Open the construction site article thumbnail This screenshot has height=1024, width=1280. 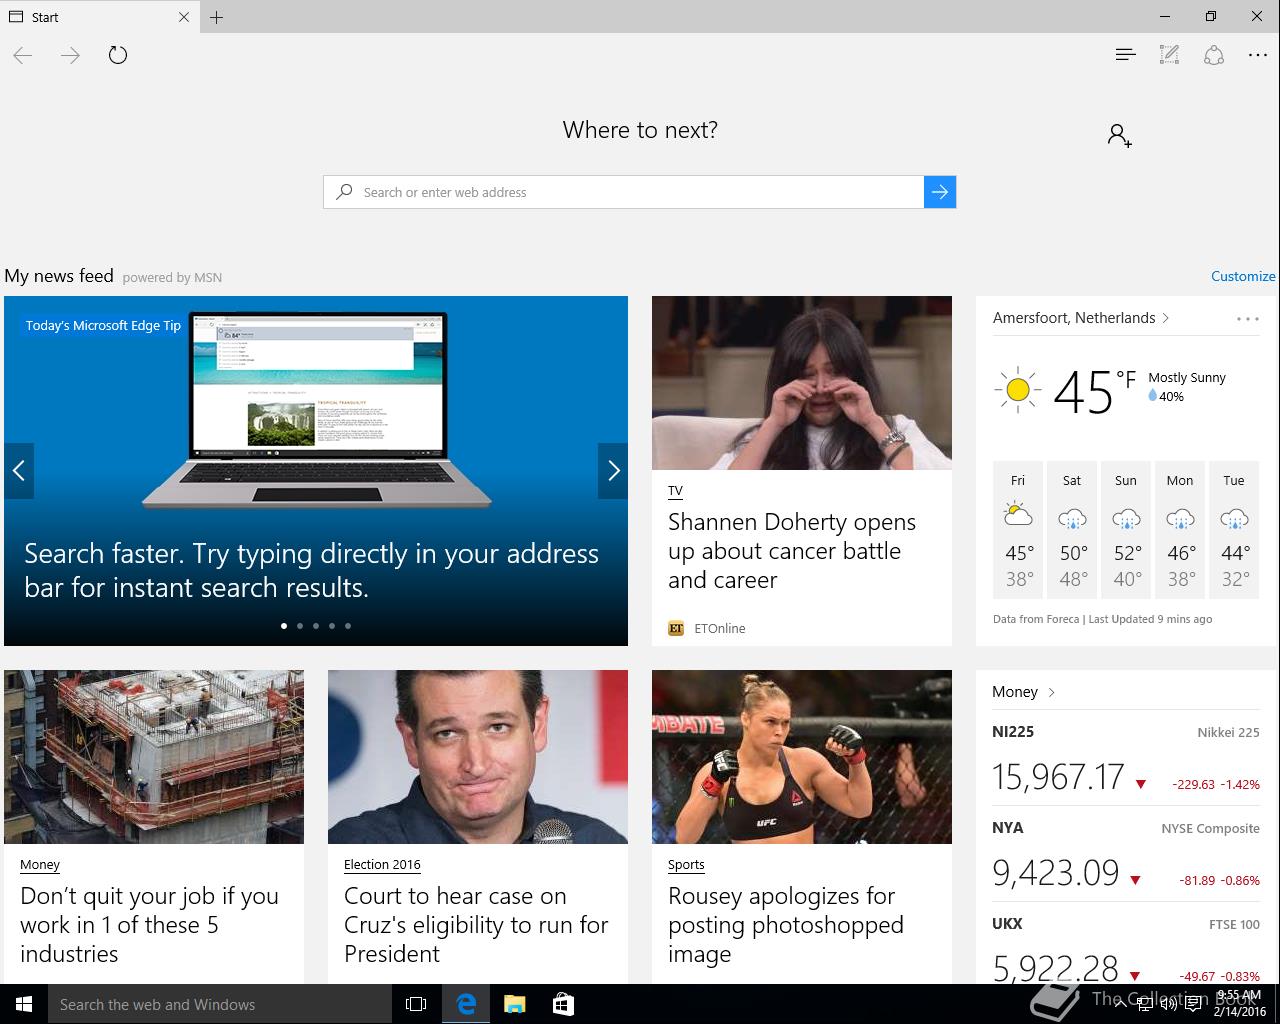[x=154, y=757]
